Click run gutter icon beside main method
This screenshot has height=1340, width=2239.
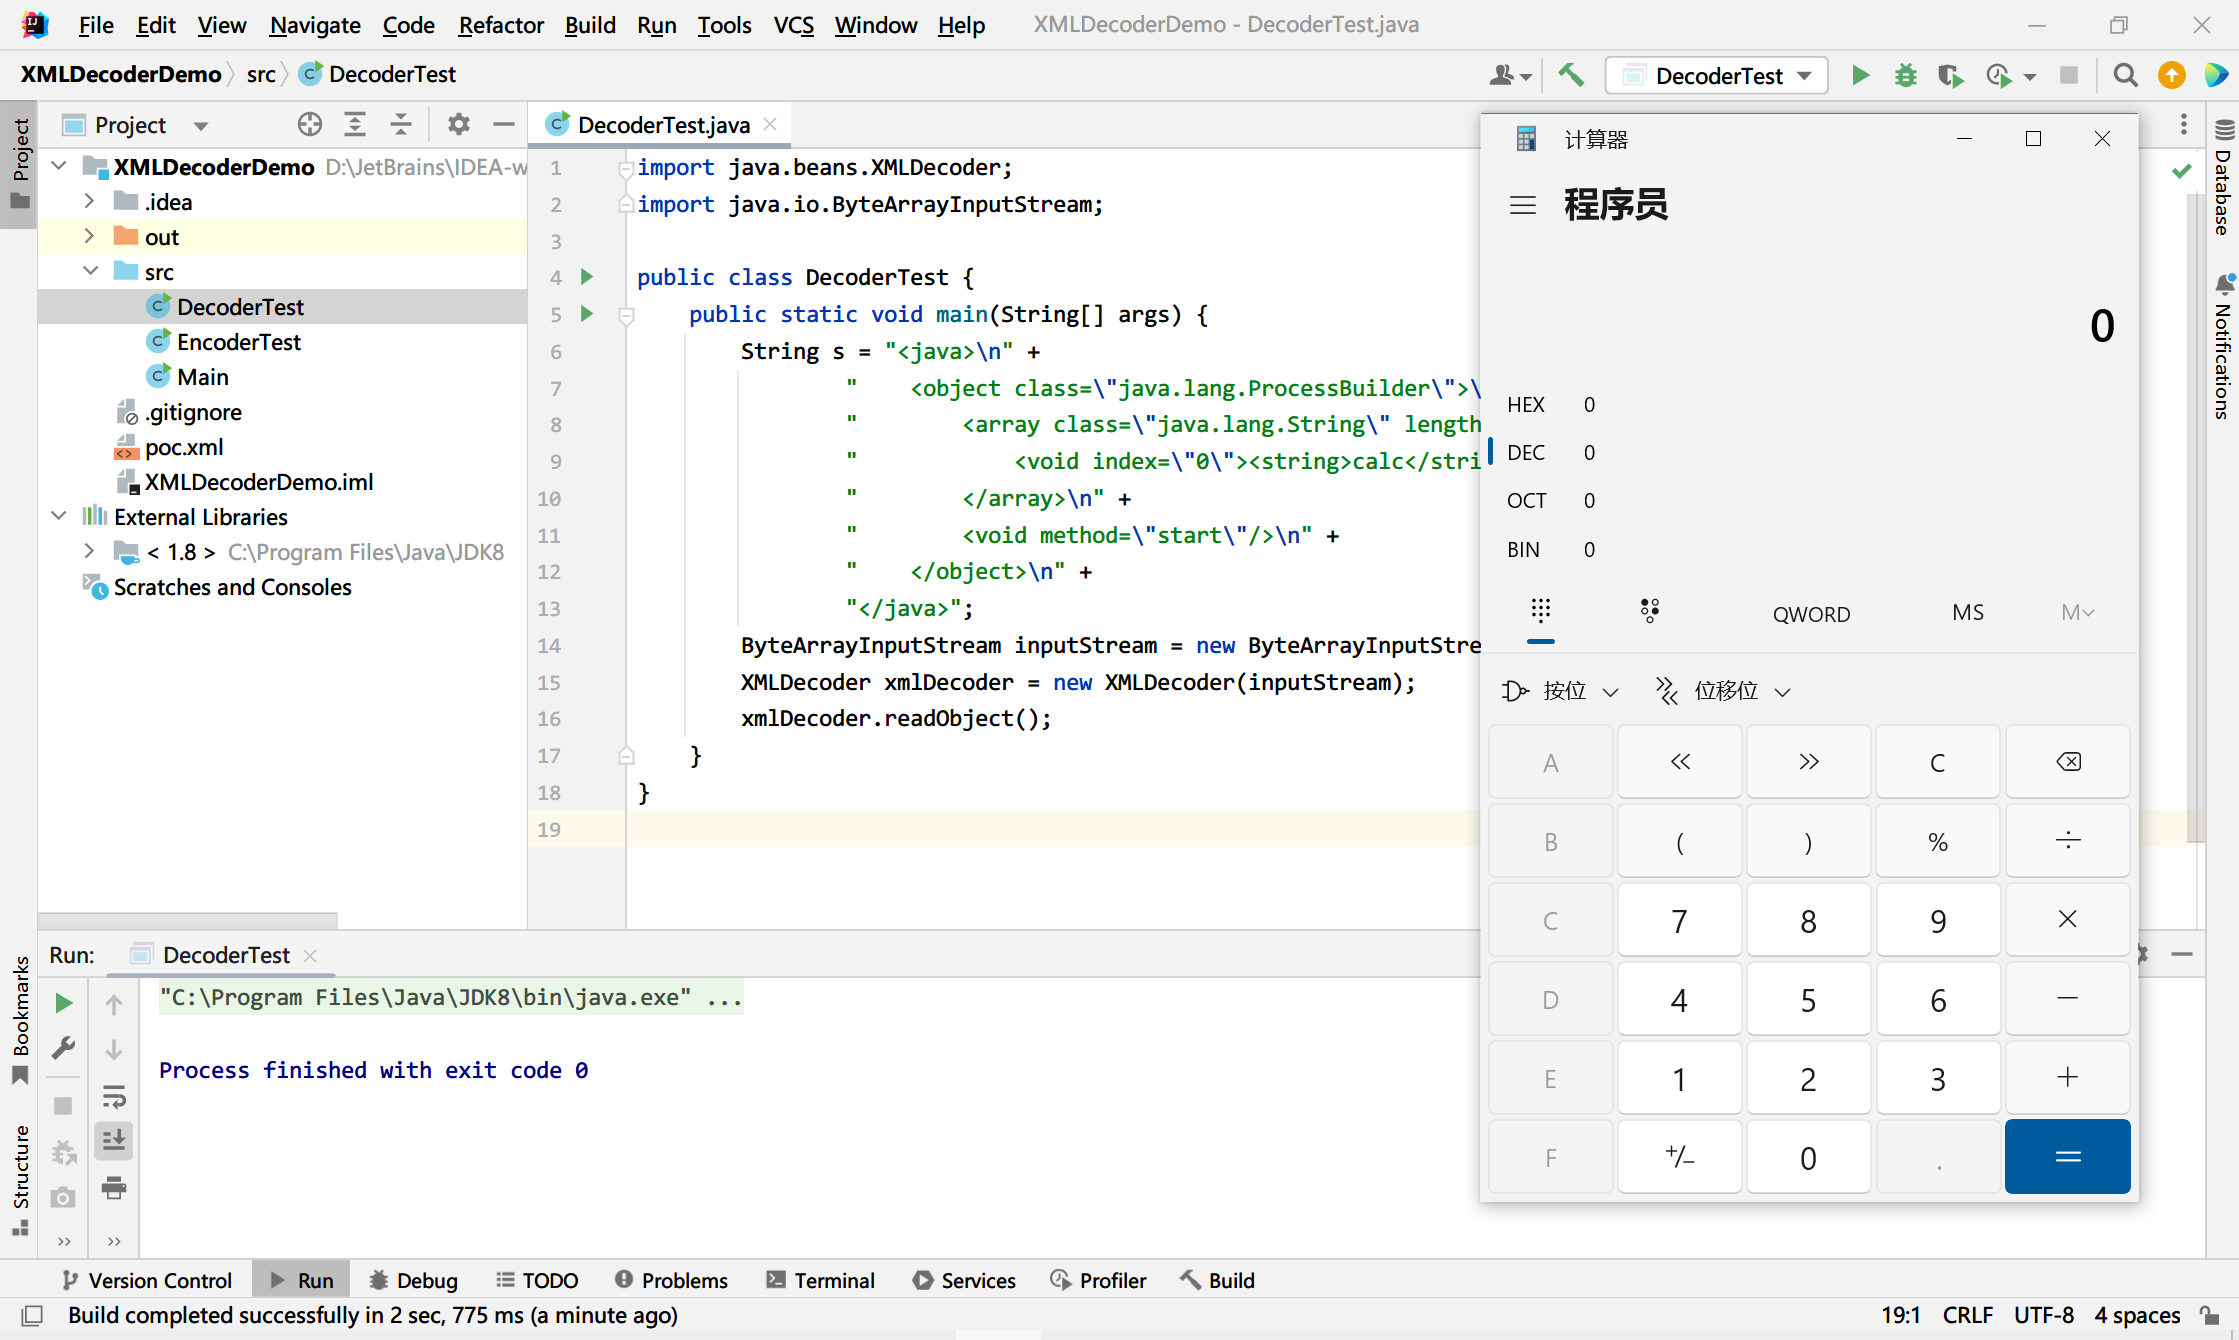pyautogui.click(x=587, y=314)
